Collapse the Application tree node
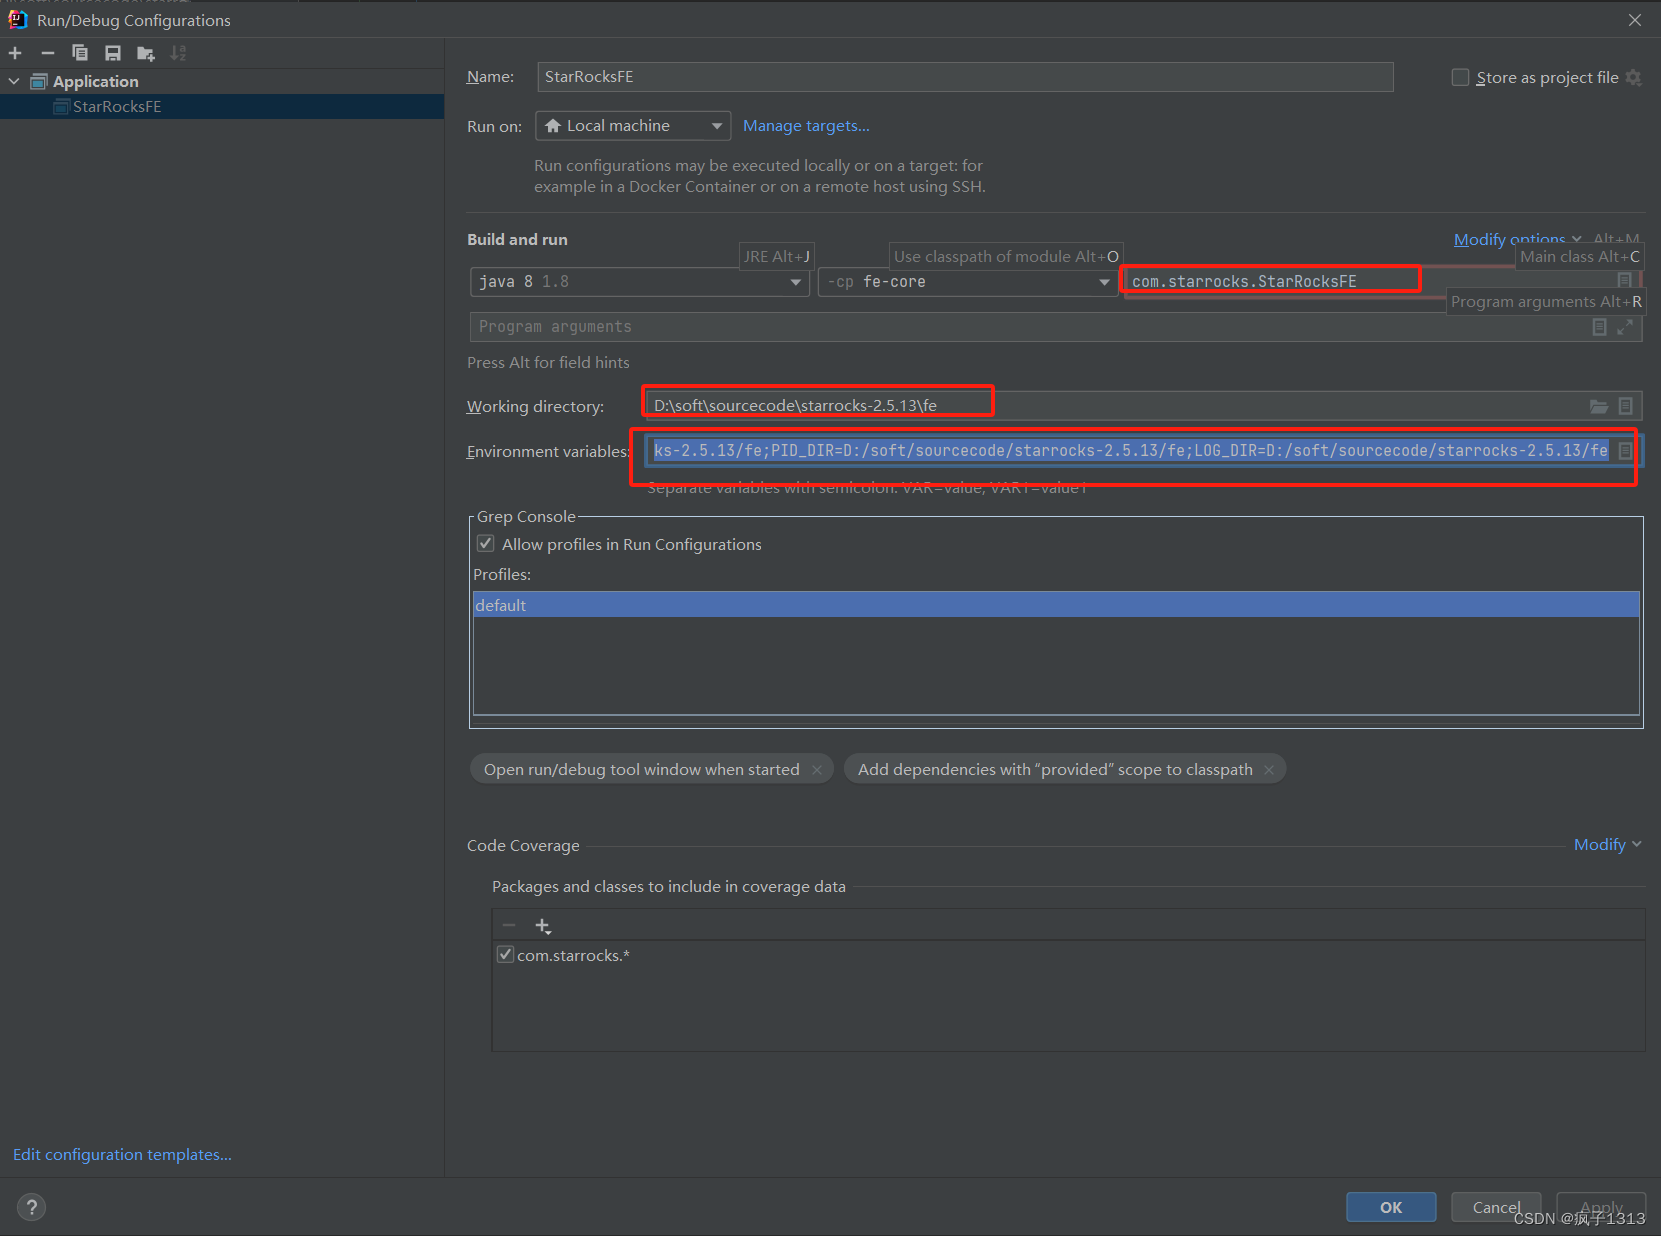The height and width of the screenshot is (1236, 1661). click(x=14, y=81)
